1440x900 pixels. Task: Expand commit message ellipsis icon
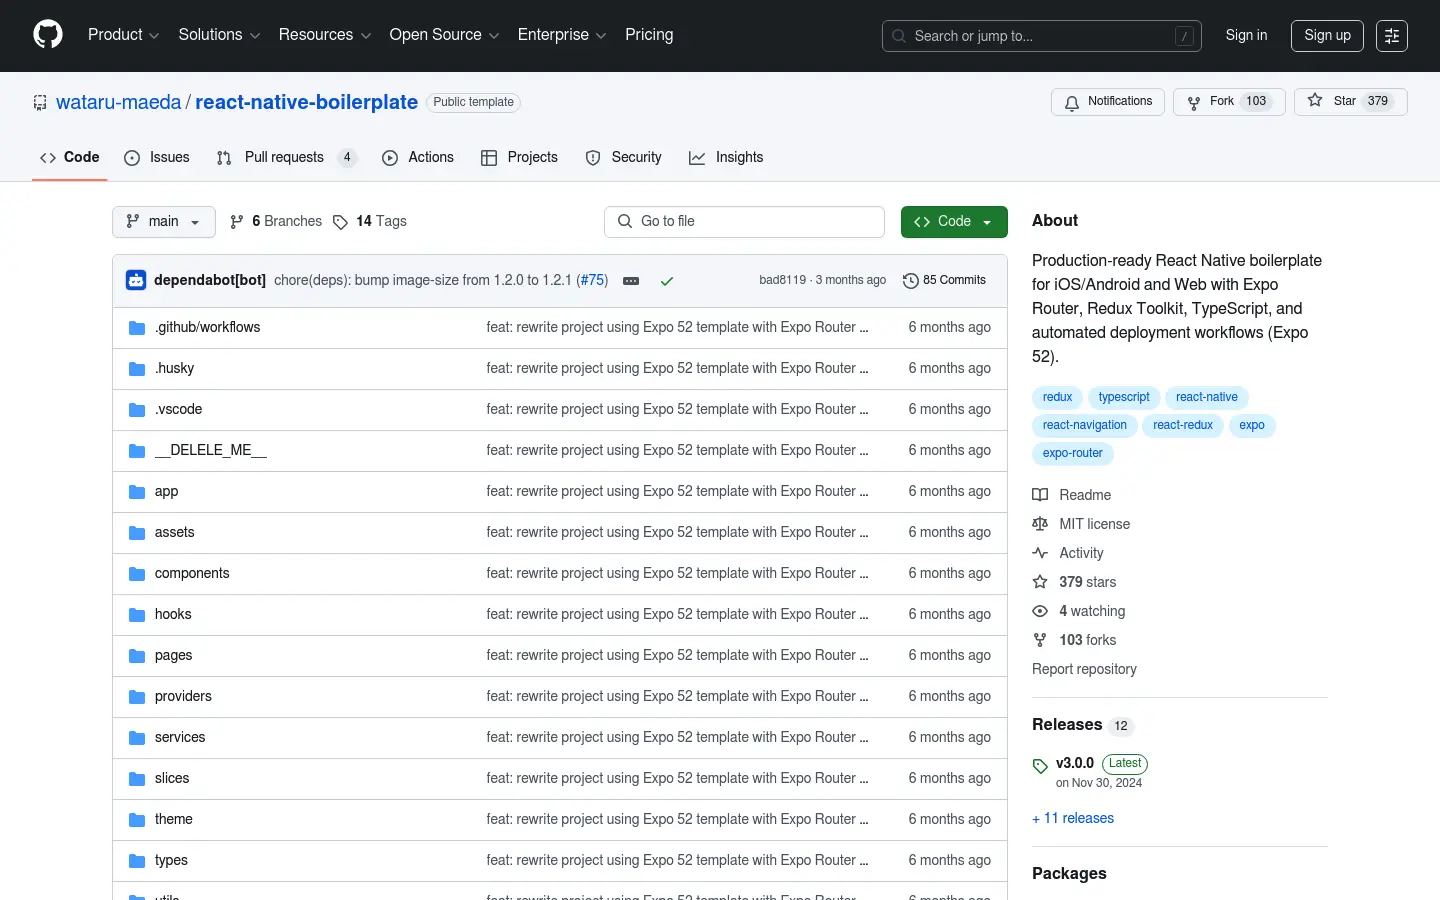631,281
